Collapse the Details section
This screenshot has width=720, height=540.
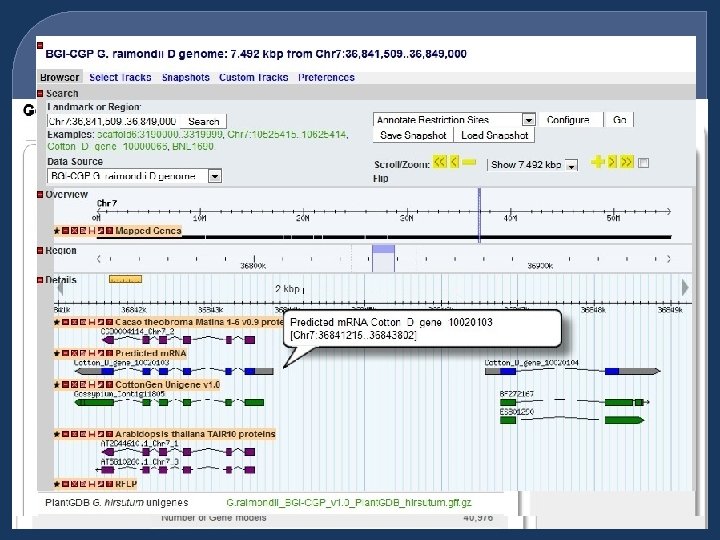[x=40, y=280]
